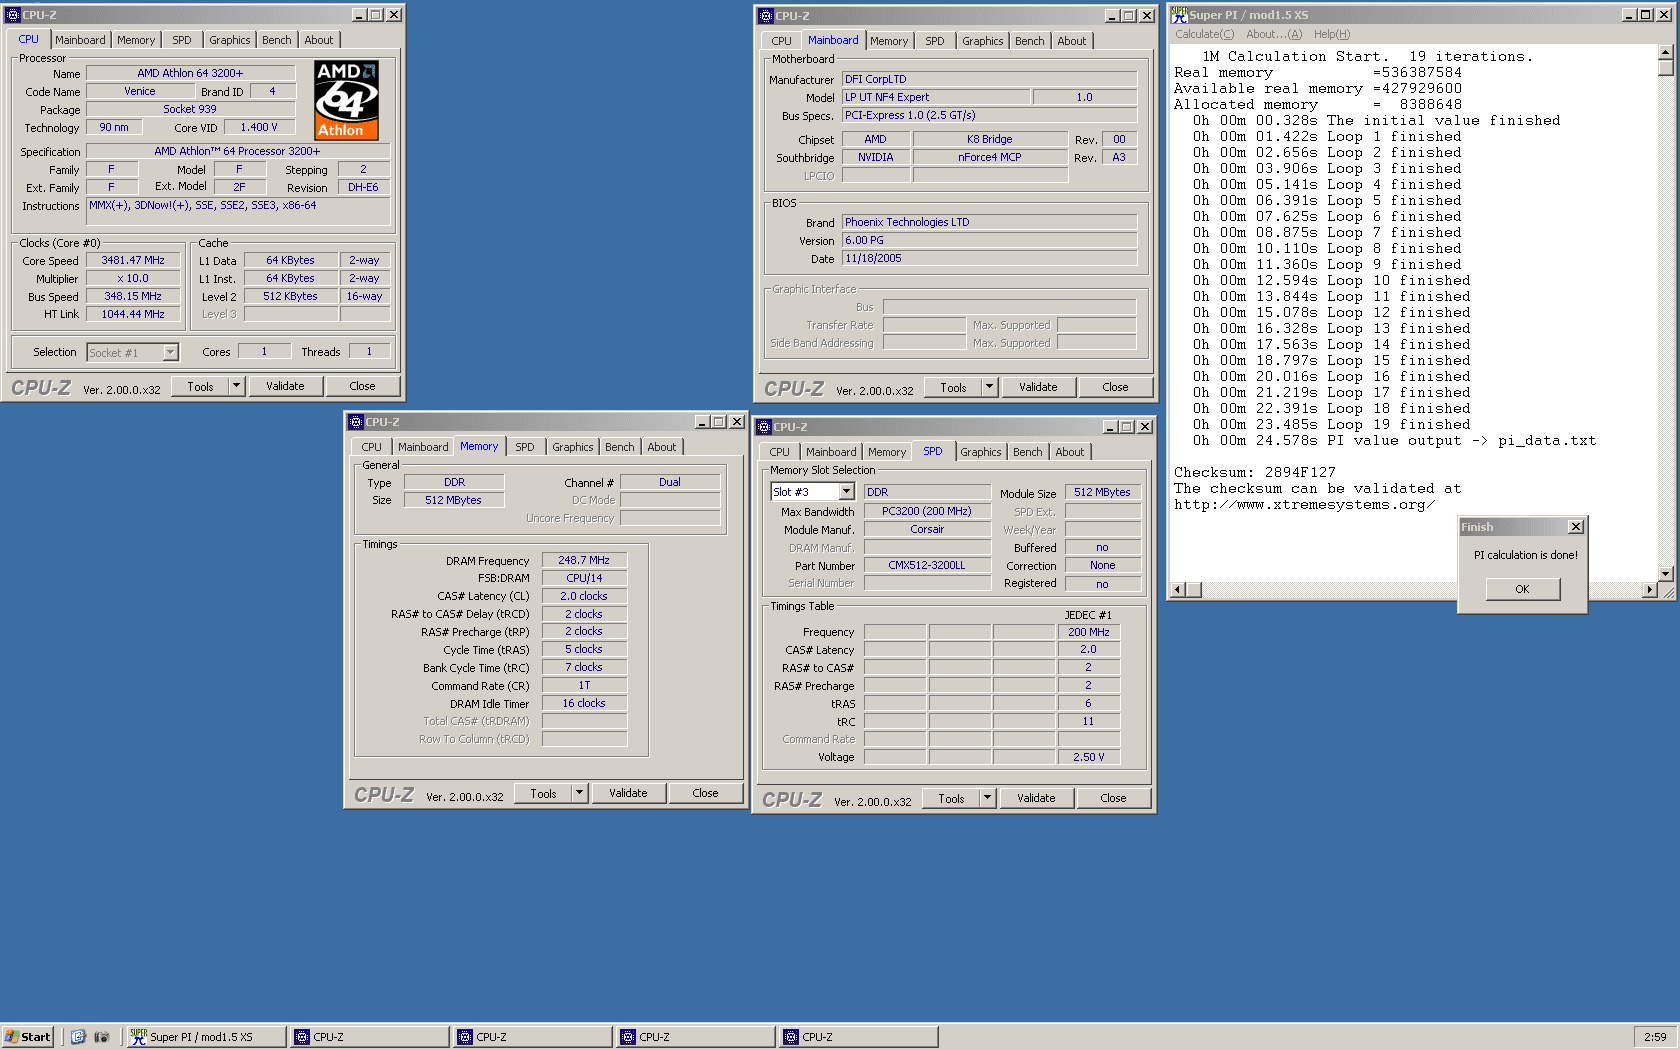Activate the last CPU-Z taskbar button
Screen dimensions: 1680x1050
coord(858,1037)
